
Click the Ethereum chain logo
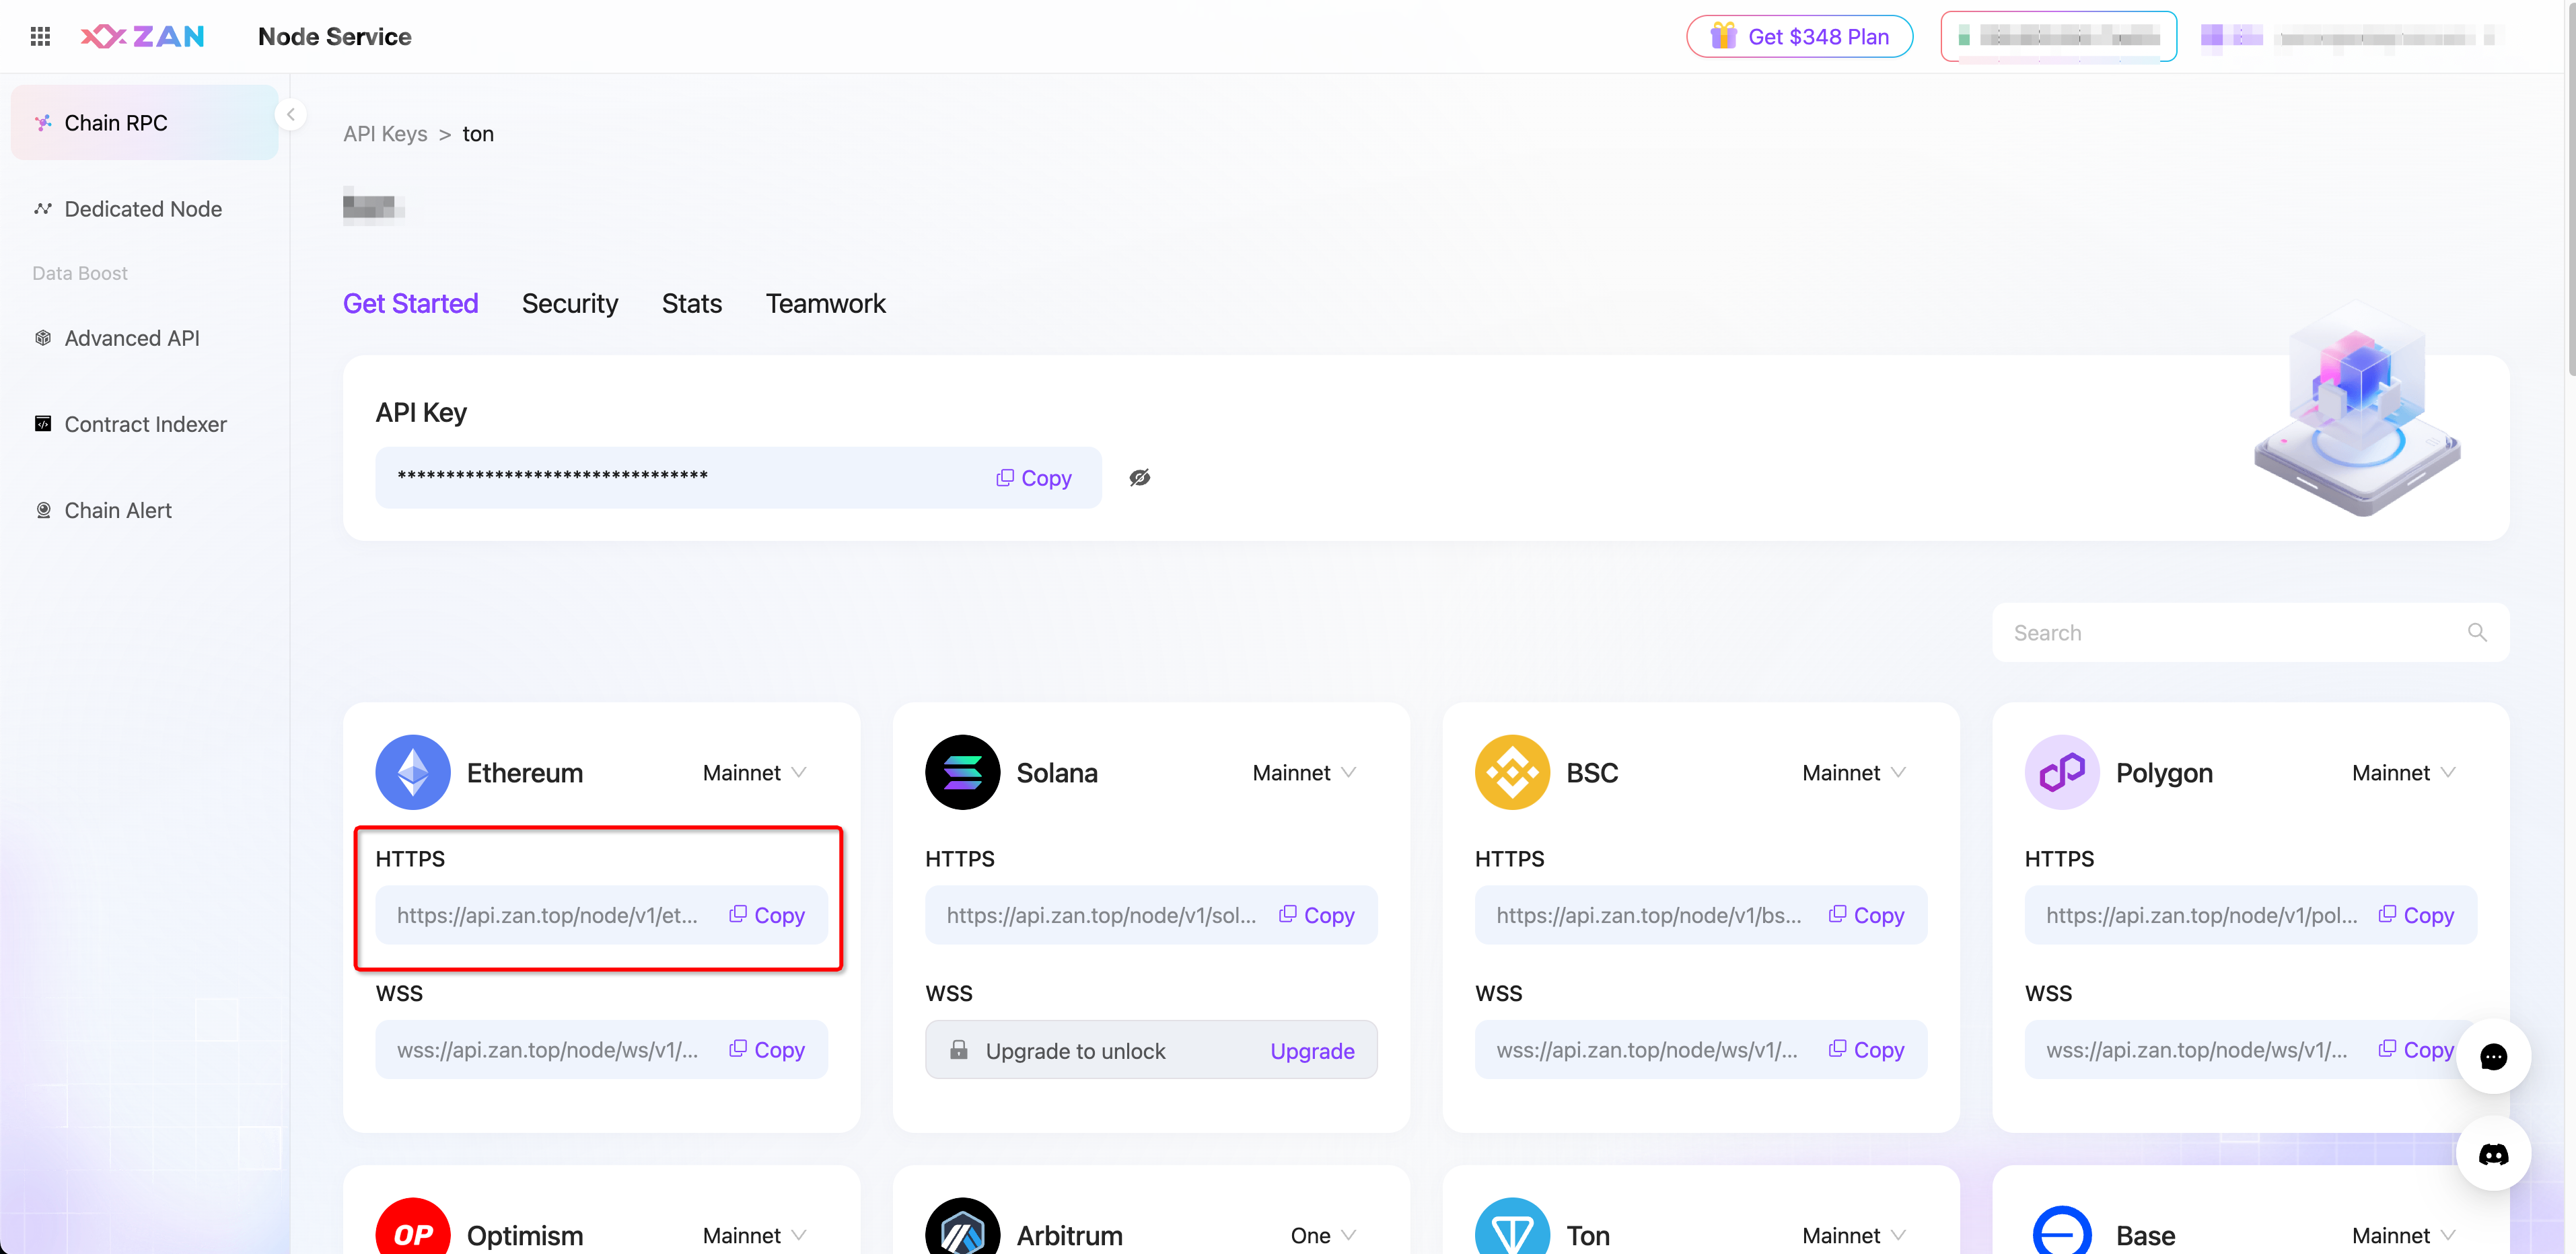(413, 772)
